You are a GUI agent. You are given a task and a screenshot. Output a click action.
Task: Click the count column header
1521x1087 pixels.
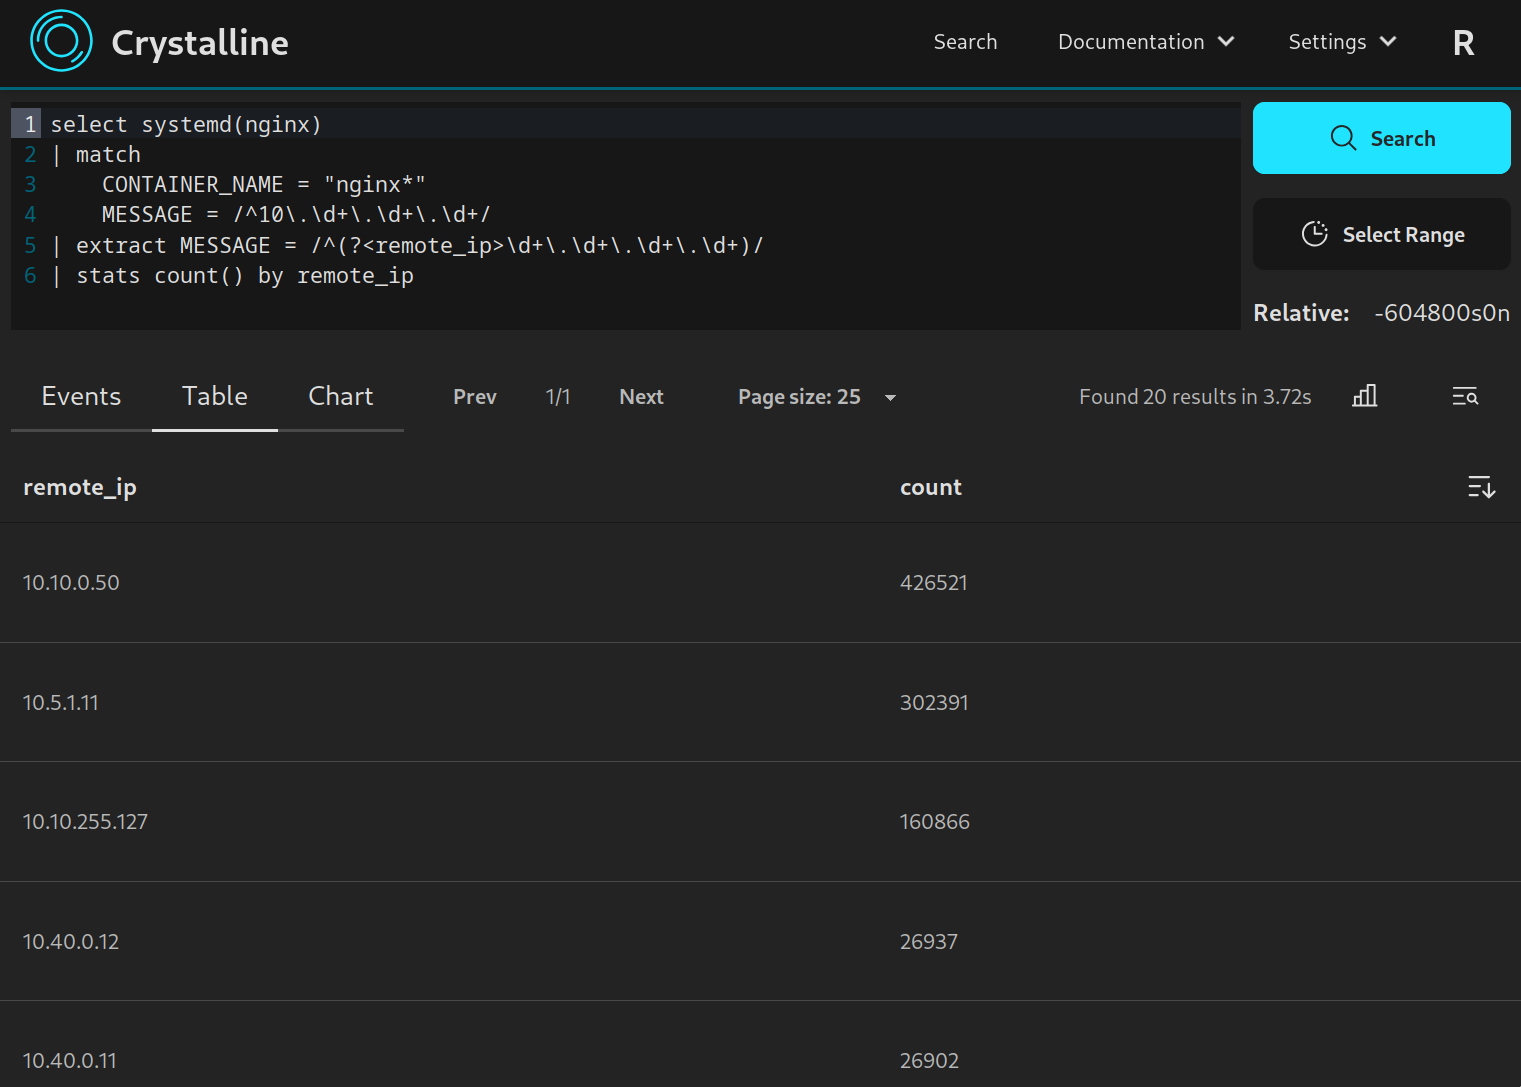click(931, 487)
